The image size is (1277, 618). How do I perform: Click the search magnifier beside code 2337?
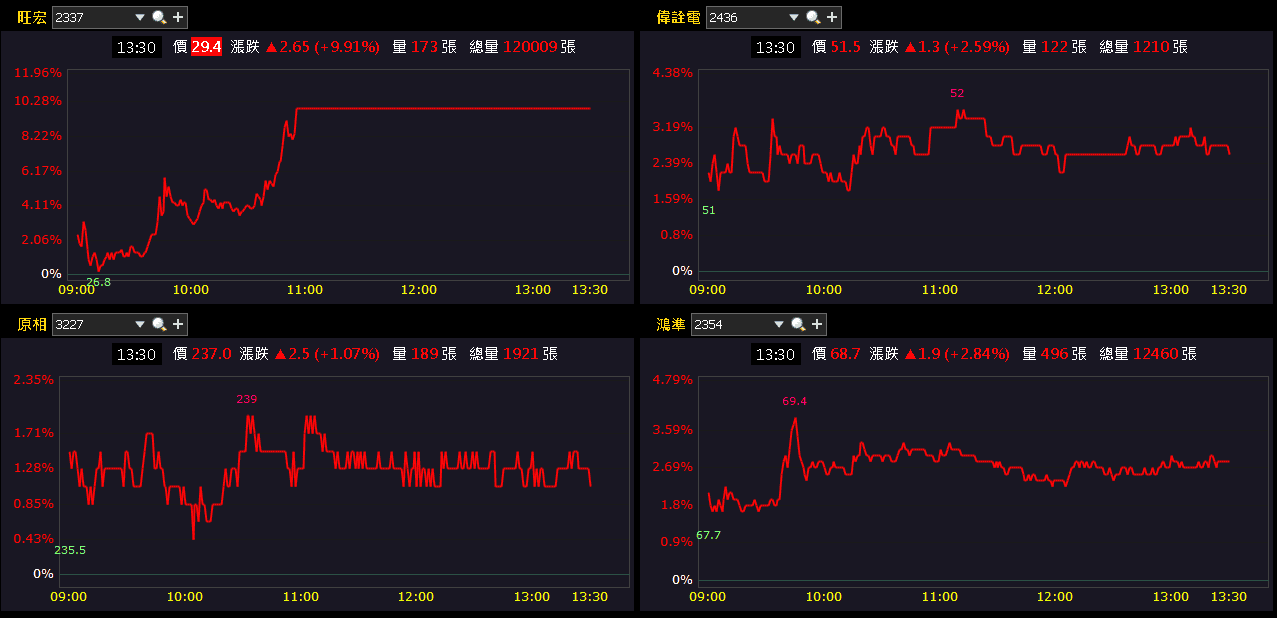[159, 17]
